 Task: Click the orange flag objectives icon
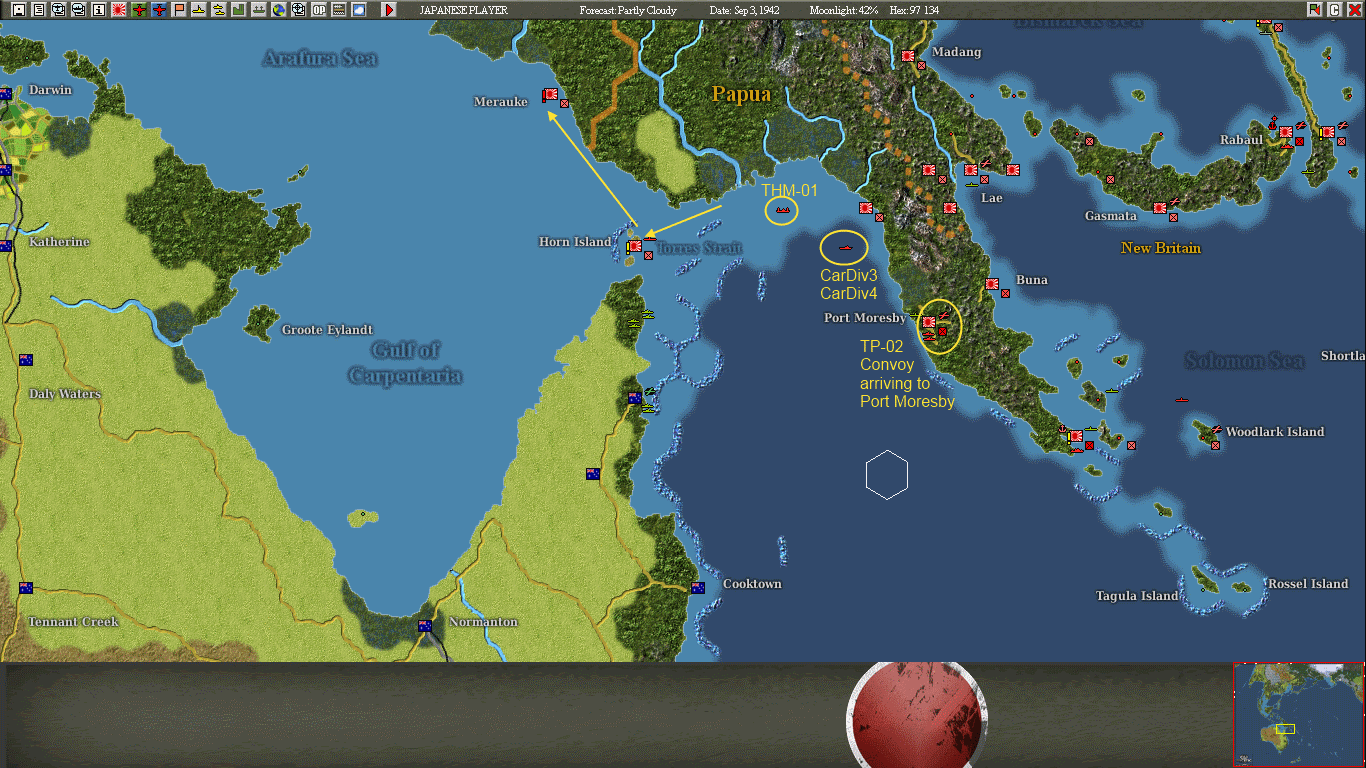point(180,9)
